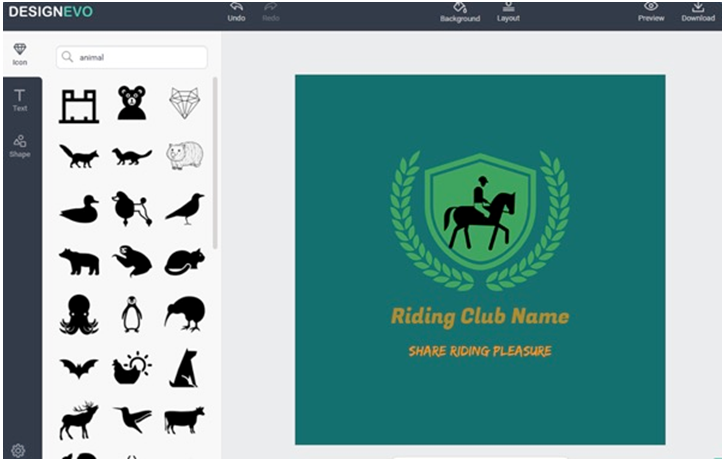Select the teddy bear icon
Image resolution: width=726 pixels, height=465 pixels.
point(131,103)
